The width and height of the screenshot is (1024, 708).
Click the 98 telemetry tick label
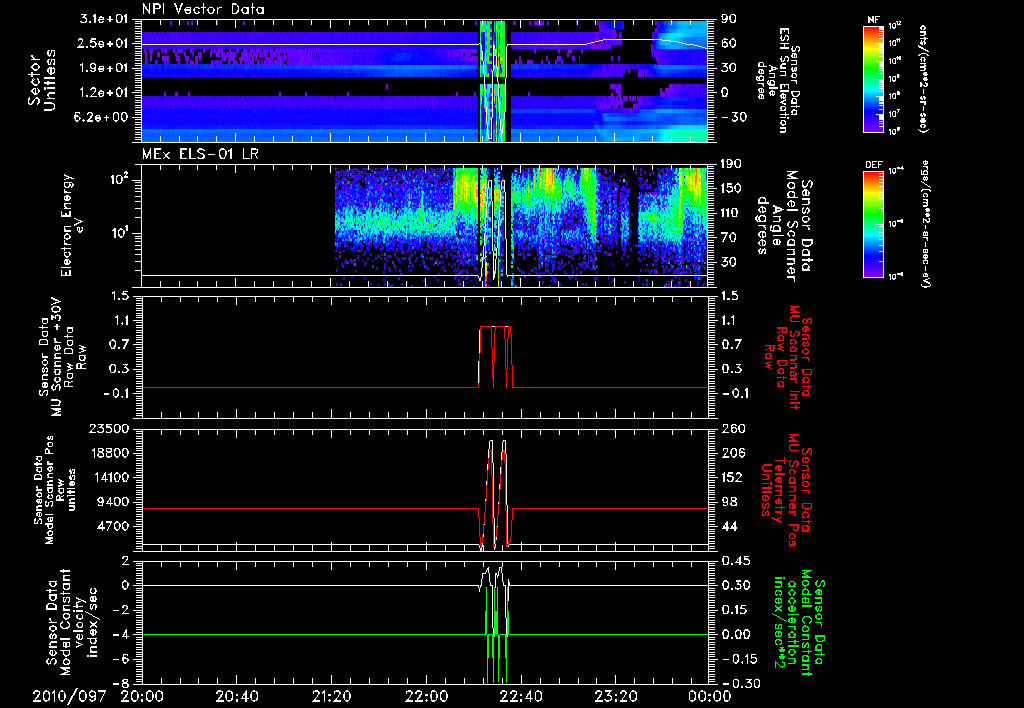728,502
